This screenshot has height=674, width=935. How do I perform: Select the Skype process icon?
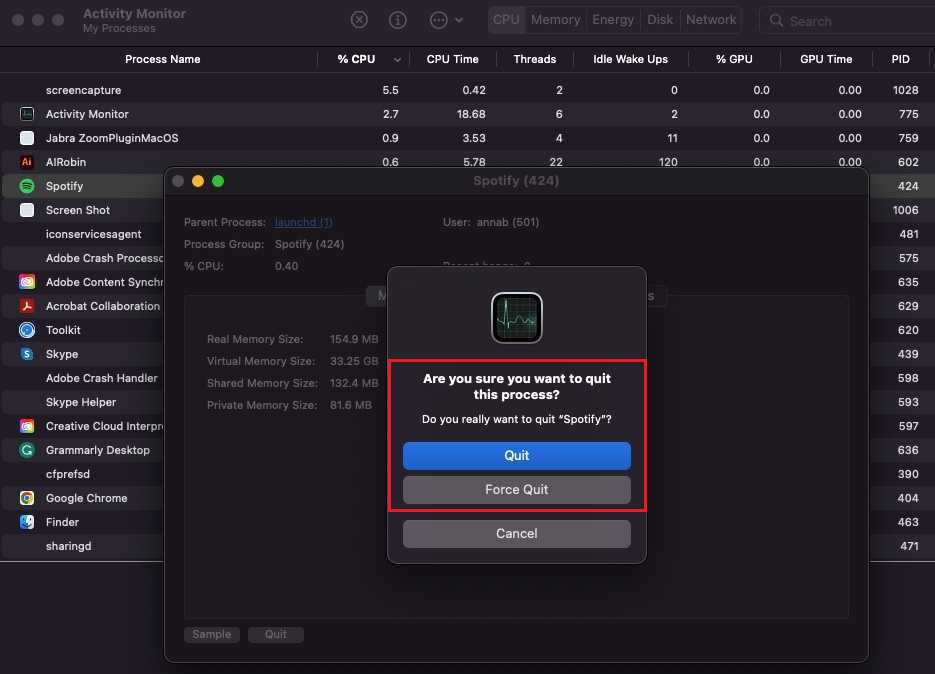point(27,354)
